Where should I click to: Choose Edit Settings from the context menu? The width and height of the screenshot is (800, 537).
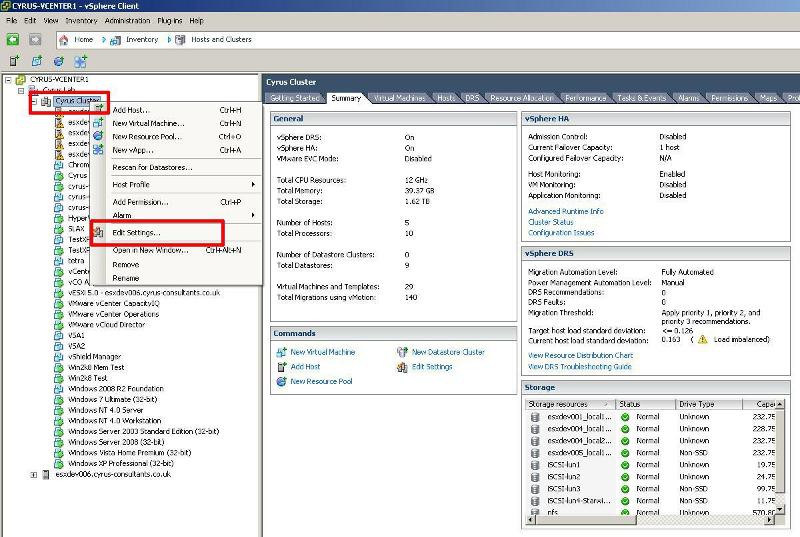(136, 233)
